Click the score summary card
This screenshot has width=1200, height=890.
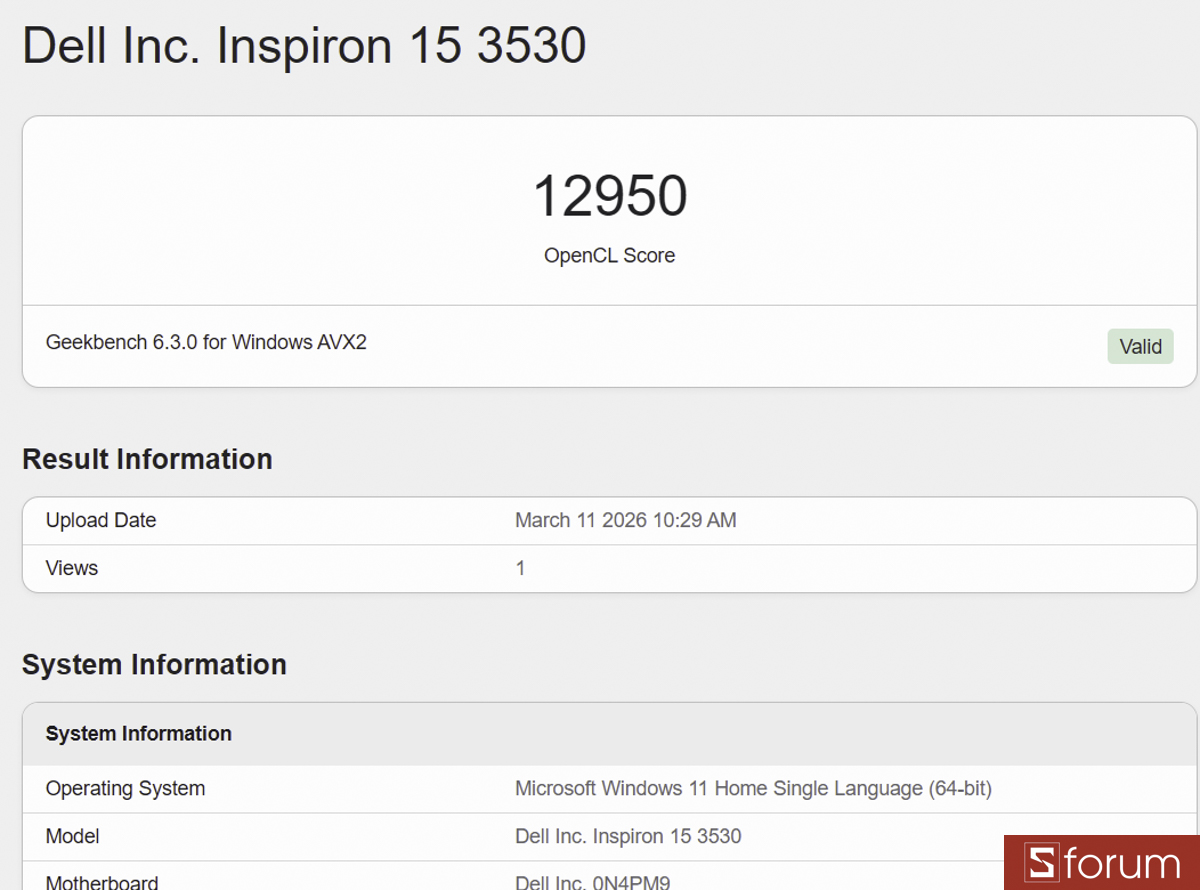tap(609, 210)
